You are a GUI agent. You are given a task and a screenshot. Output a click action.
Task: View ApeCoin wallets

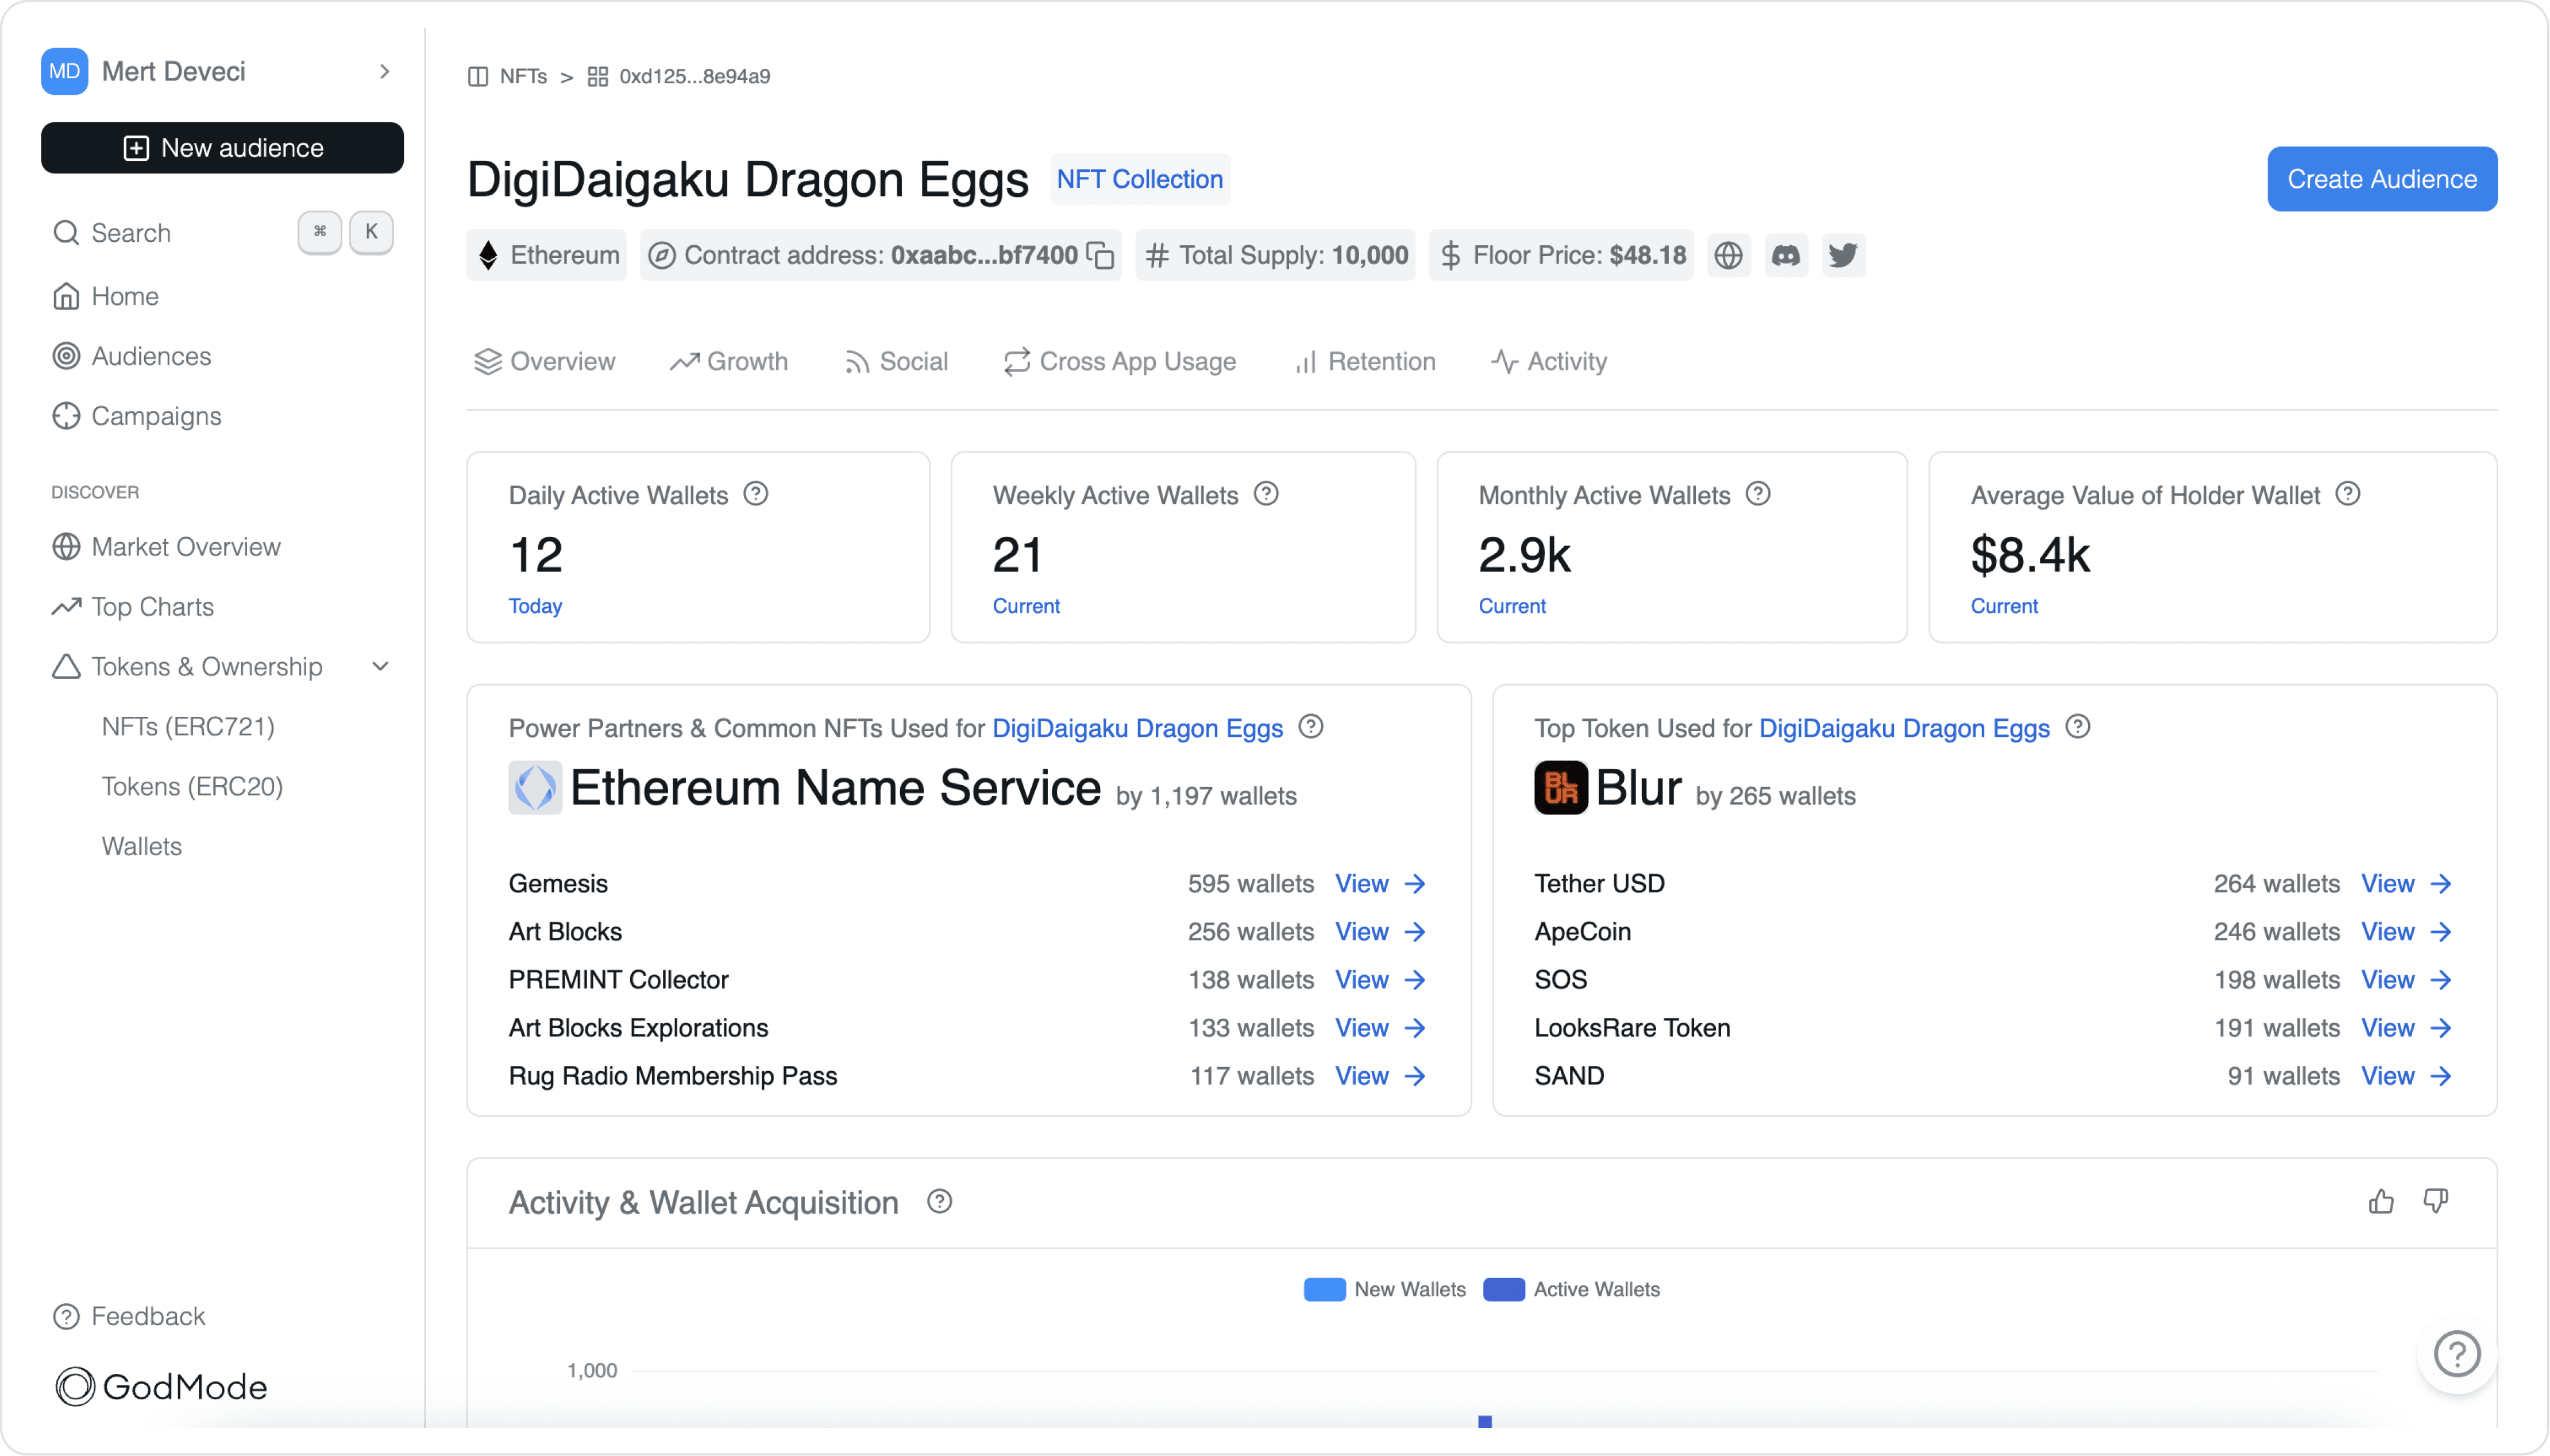coord(2406,931)
